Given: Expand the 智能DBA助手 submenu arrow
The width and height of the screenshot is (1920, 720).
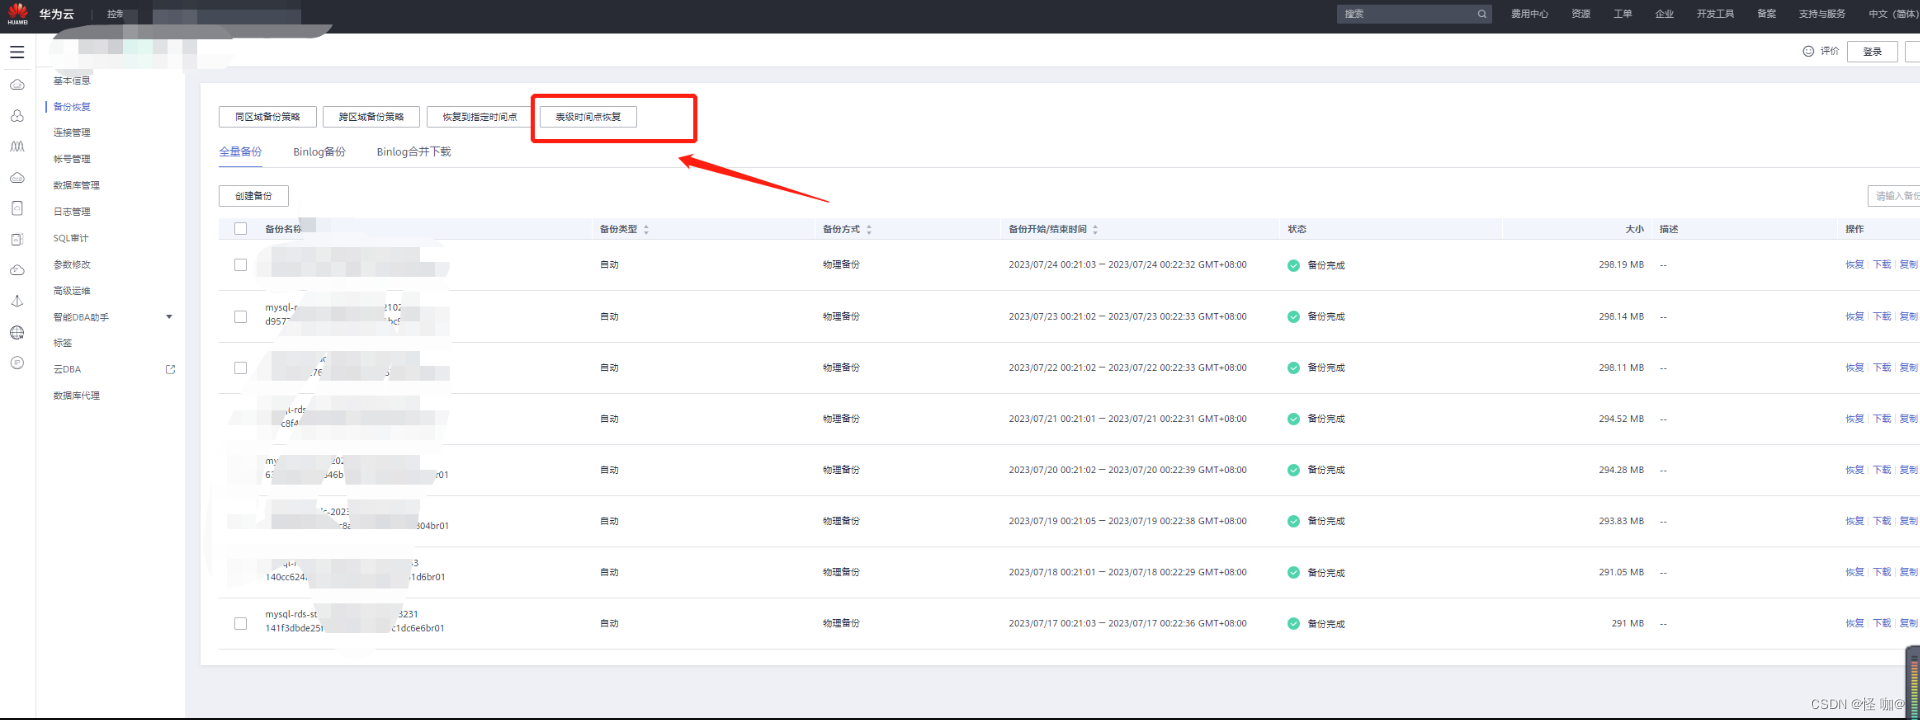Looking at the screenshot, I should pos(169,317).
